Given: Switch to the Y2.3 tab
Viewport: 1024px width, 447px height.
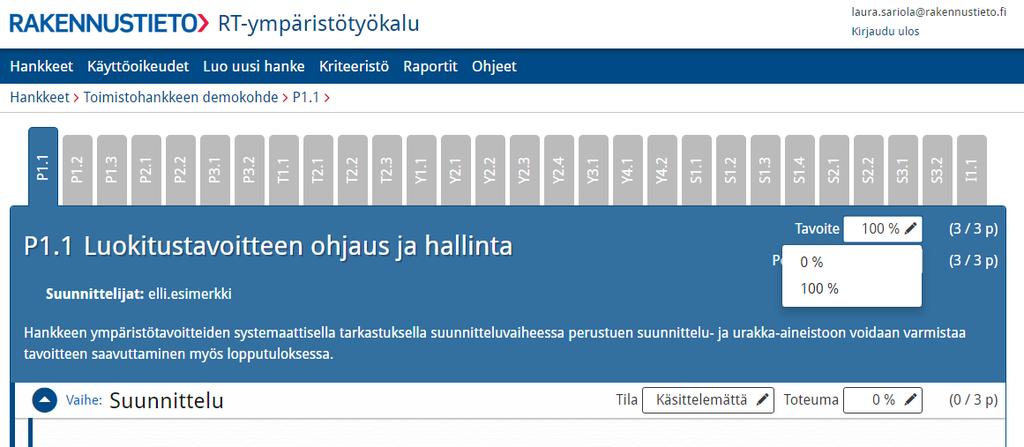Looking at the screenshot, I should pyautogui.click(x=524, y=170).
